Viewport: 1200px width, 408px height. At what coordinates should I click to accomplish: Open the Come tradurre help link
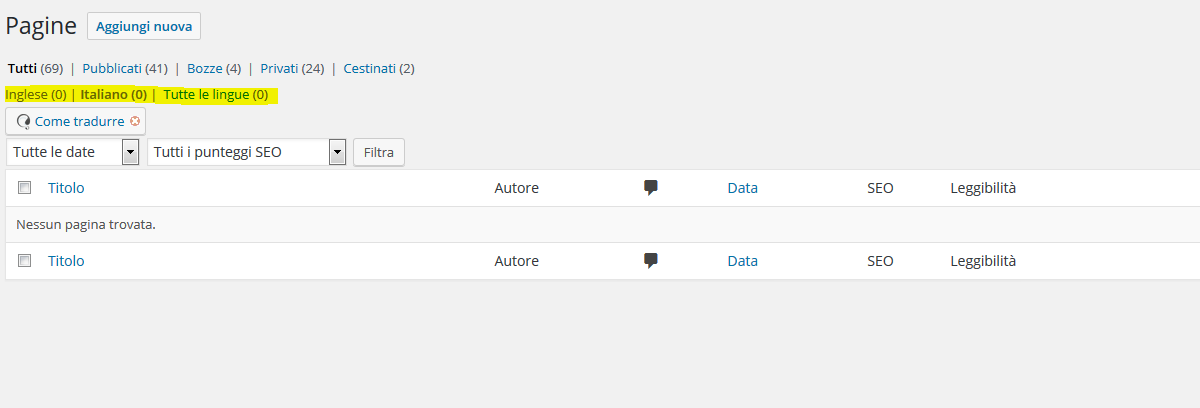click(x=80, y=121)
